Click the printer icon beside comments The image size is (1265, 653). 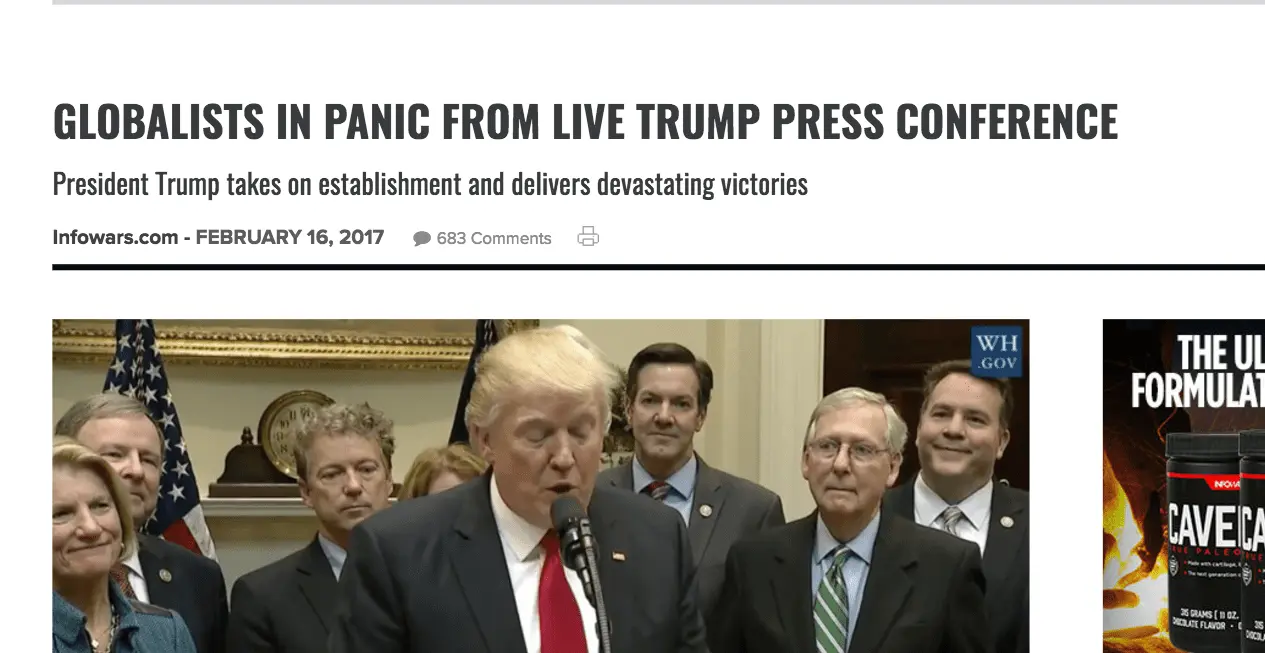[x=588, y=237]
